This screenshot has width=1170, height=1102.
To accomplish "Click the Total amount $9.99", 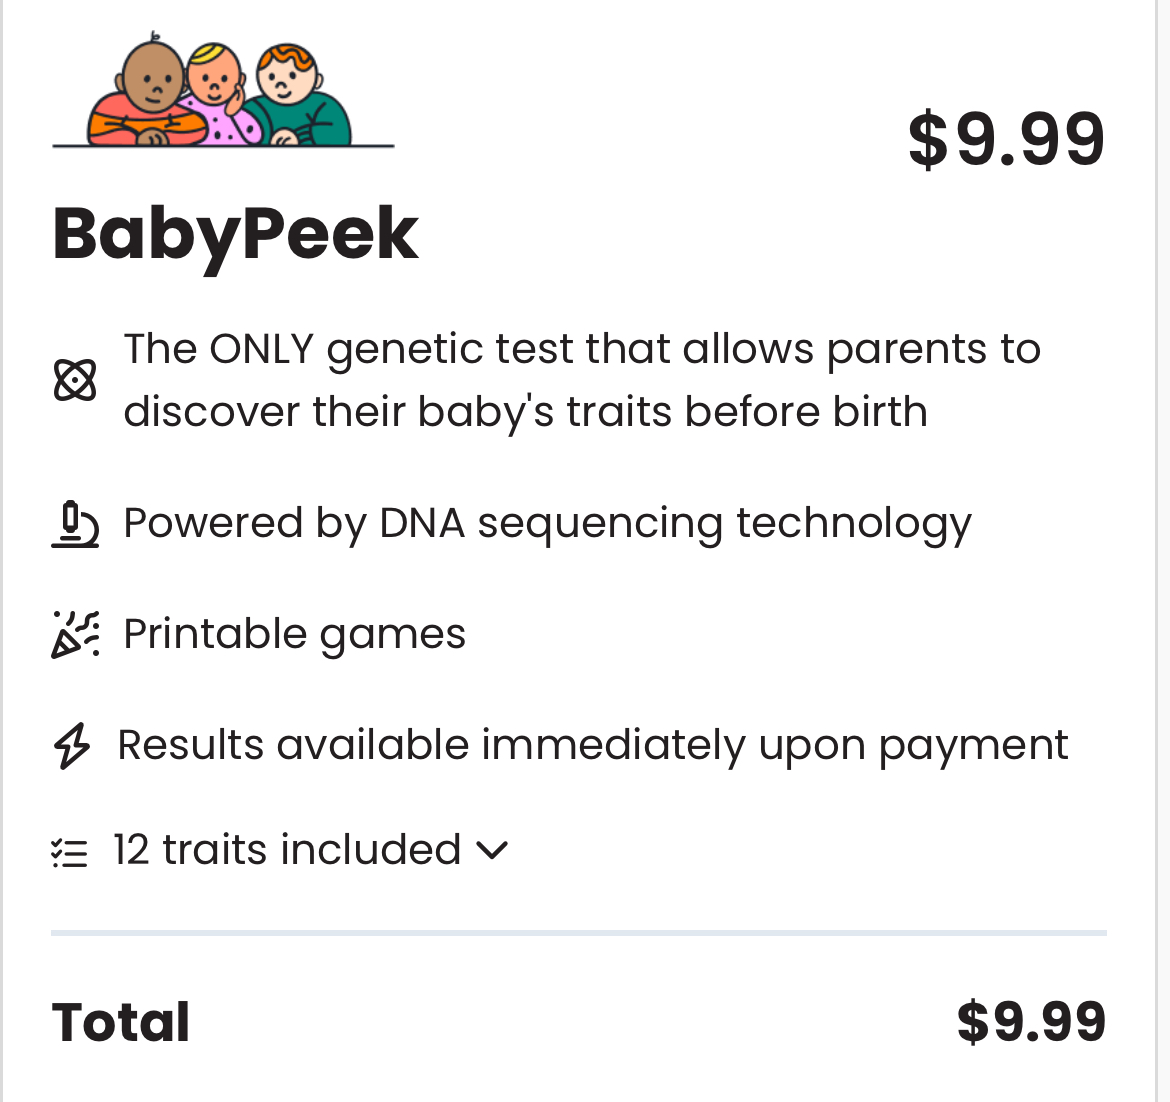I will 1031,1022.
